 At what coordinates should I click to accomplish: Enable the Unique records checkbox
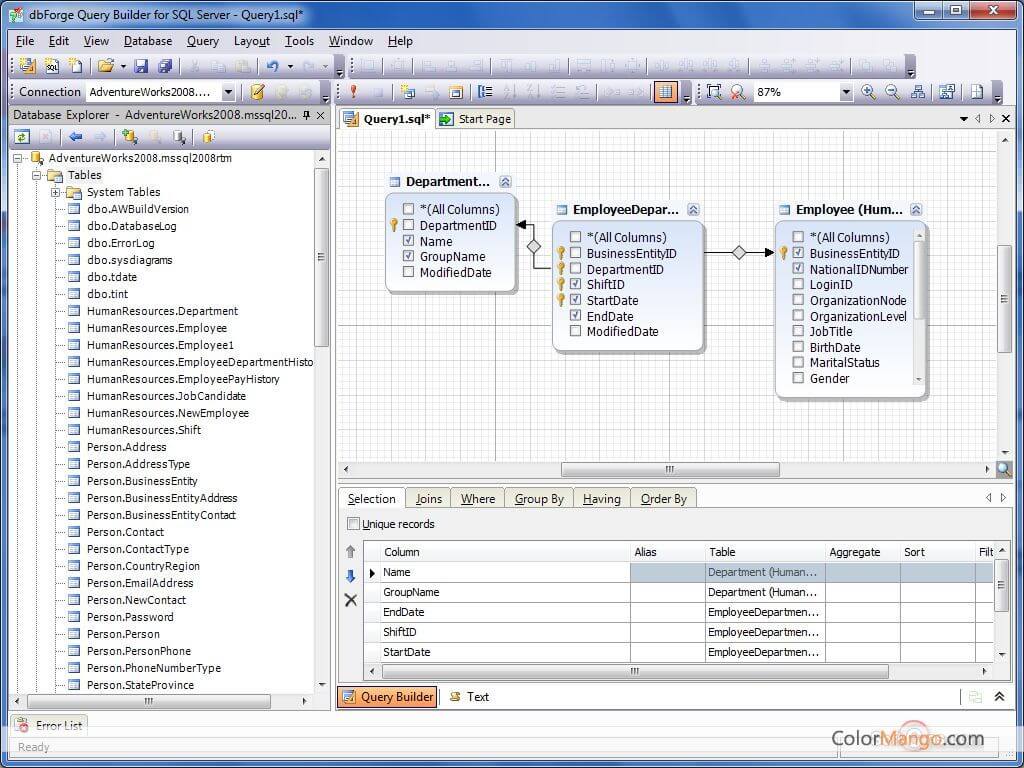click(353, 524)
